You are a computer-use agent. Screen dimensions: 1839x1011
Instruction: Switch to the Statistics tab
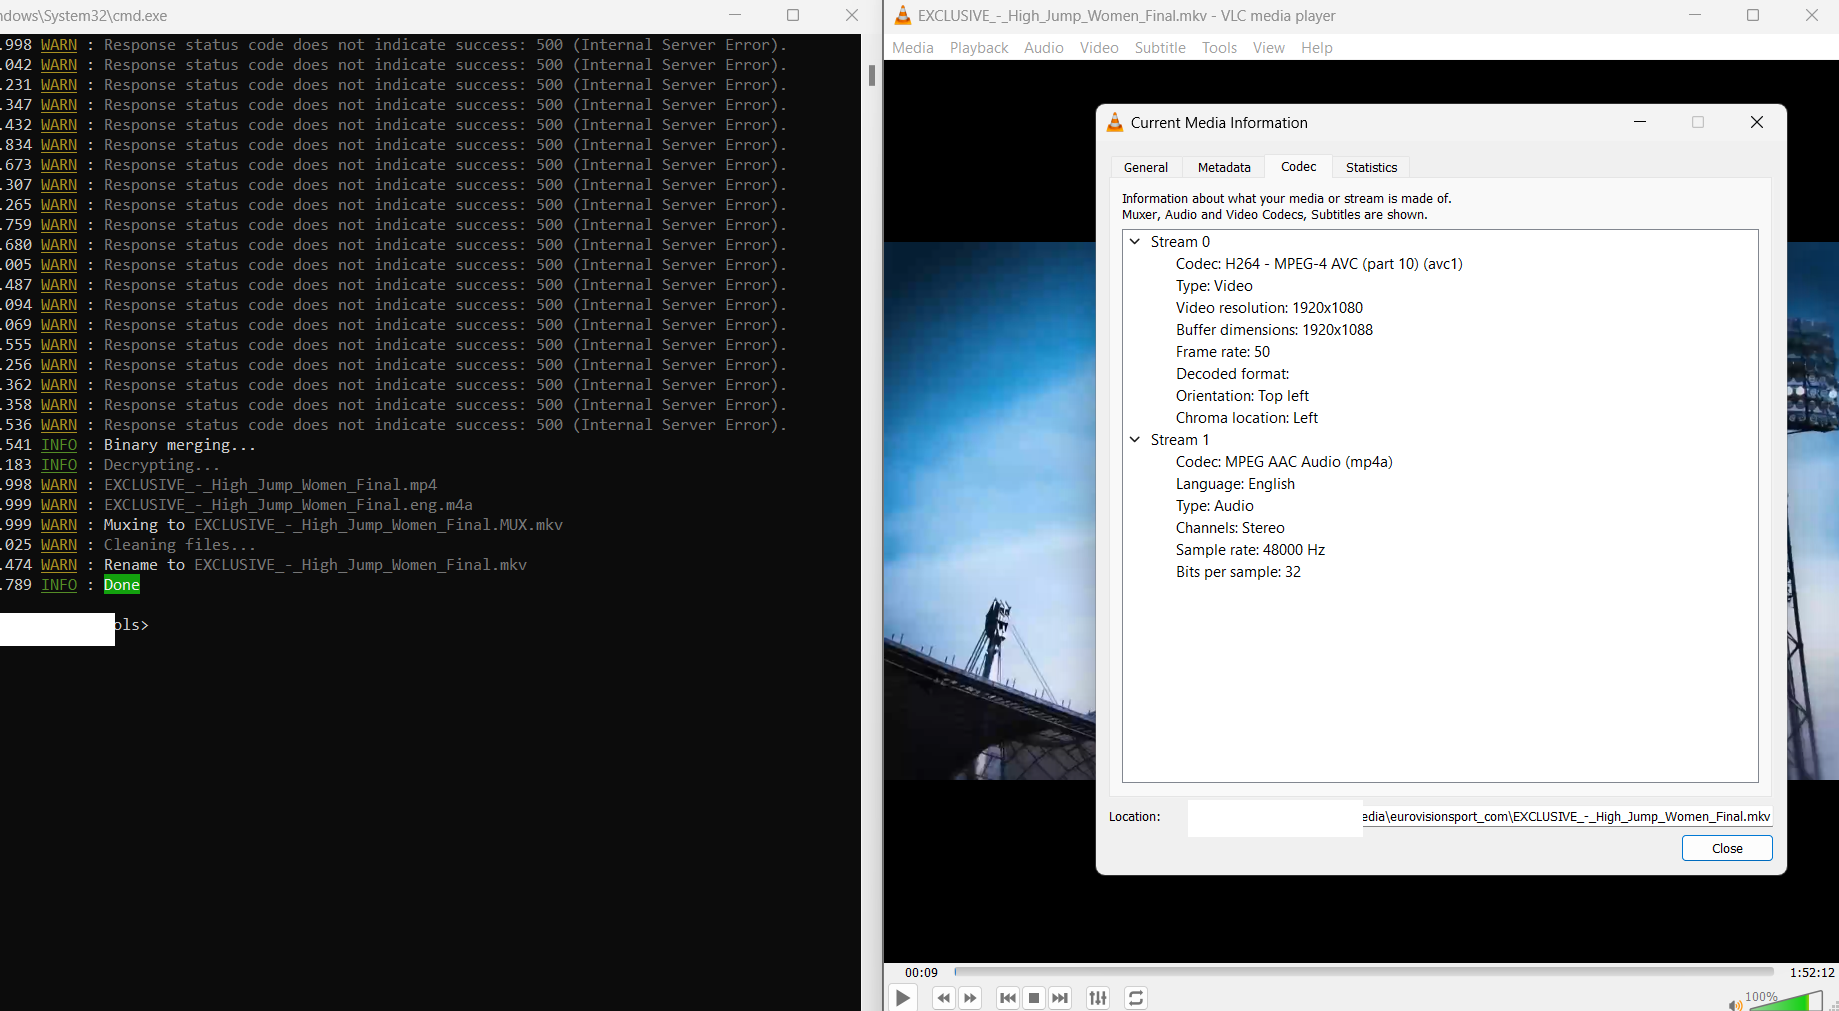(1371, 168)
